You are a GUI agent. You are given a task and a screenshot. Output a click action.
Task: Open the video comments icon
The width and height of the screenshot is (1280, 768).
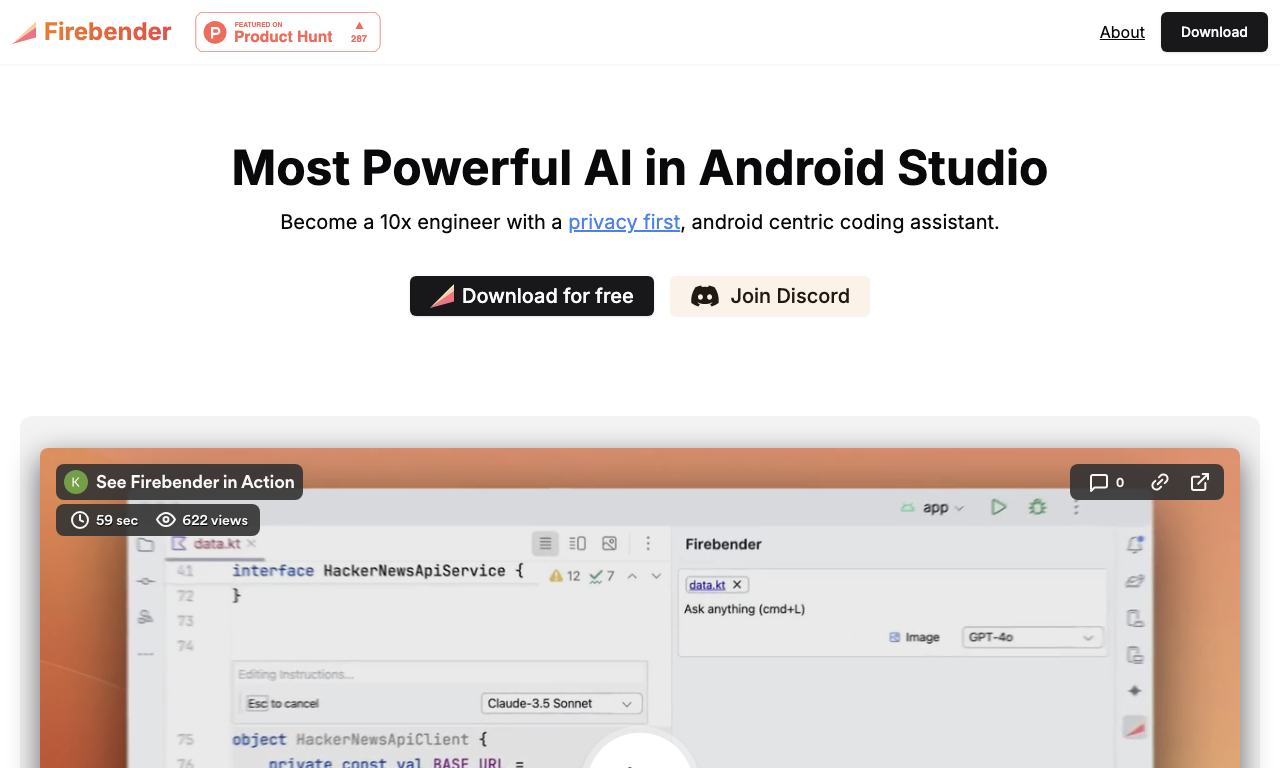coord(1106,482)
